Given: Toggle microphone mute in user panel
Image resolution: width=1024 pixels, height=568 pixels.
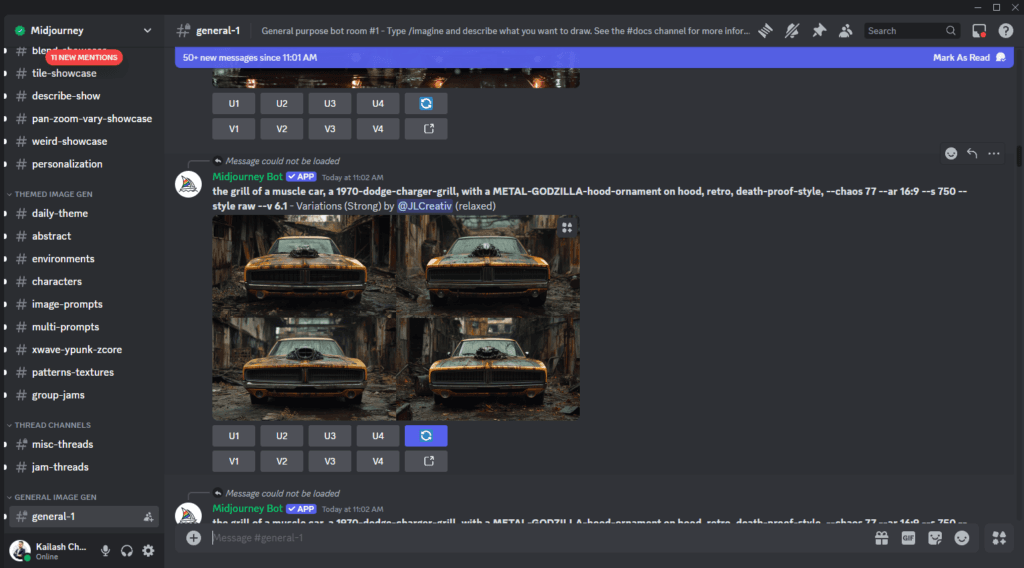Looking at the screenshot, I should point(105,551).
